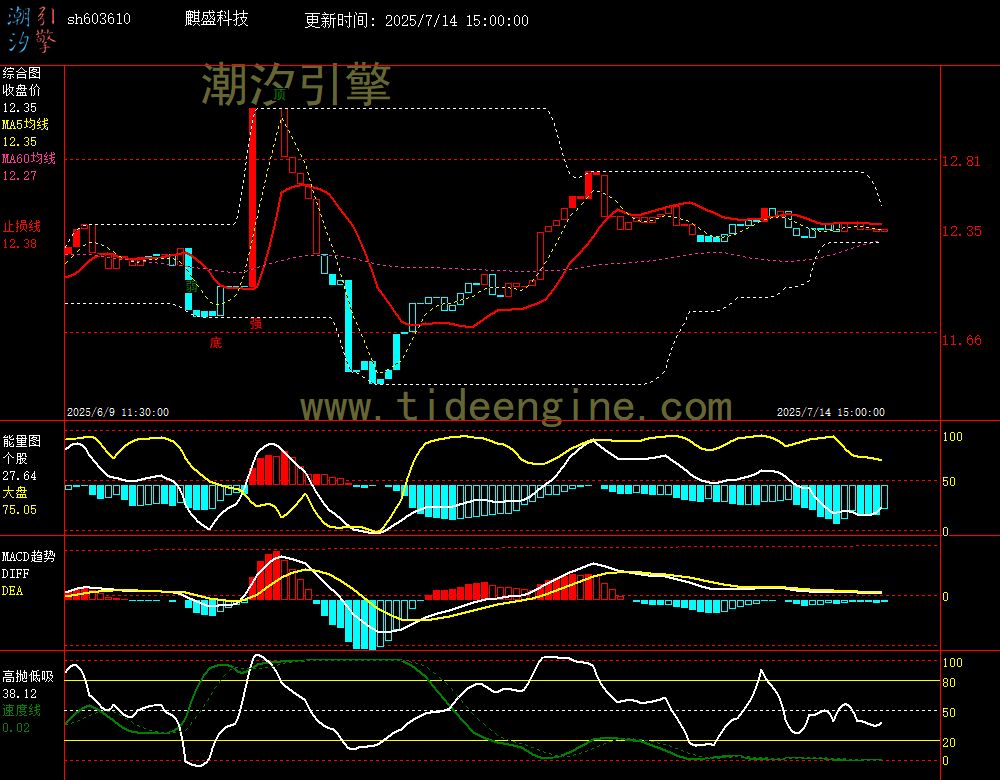Click the DIFF legend label

click(x=15, y=574)
